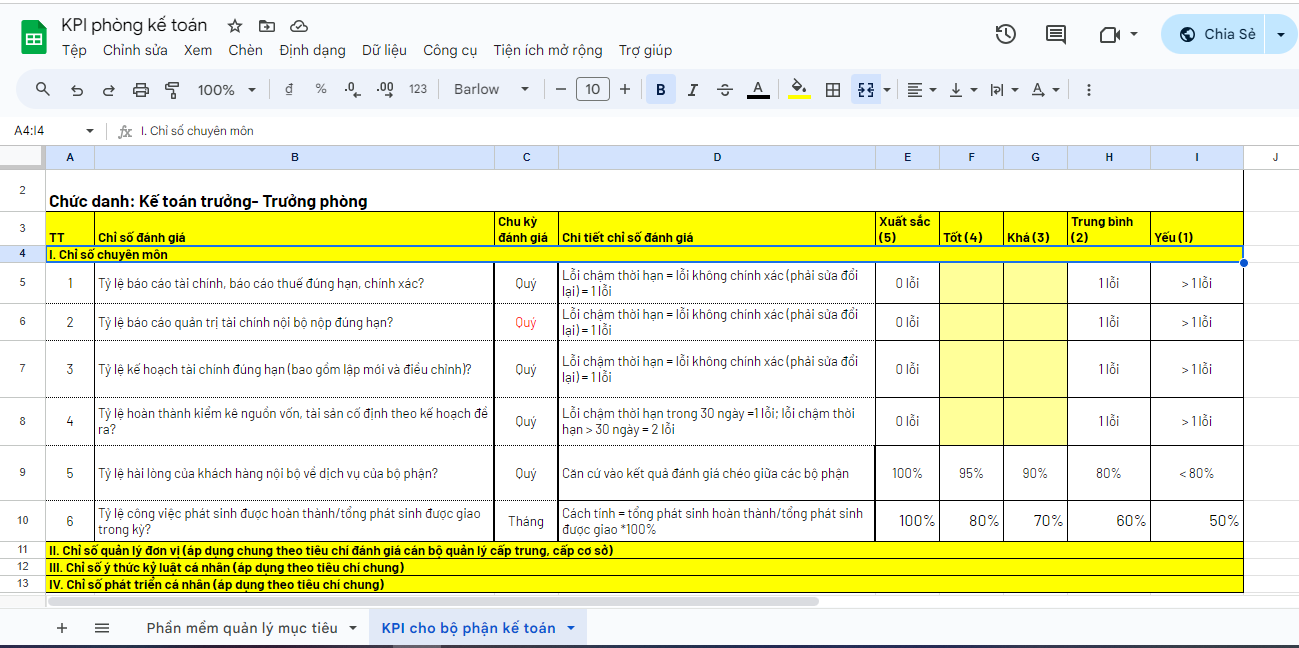Open the Định dạng menu
Image resolution: width=1299 pixels, height=648 pixels.
click(312, 50)
